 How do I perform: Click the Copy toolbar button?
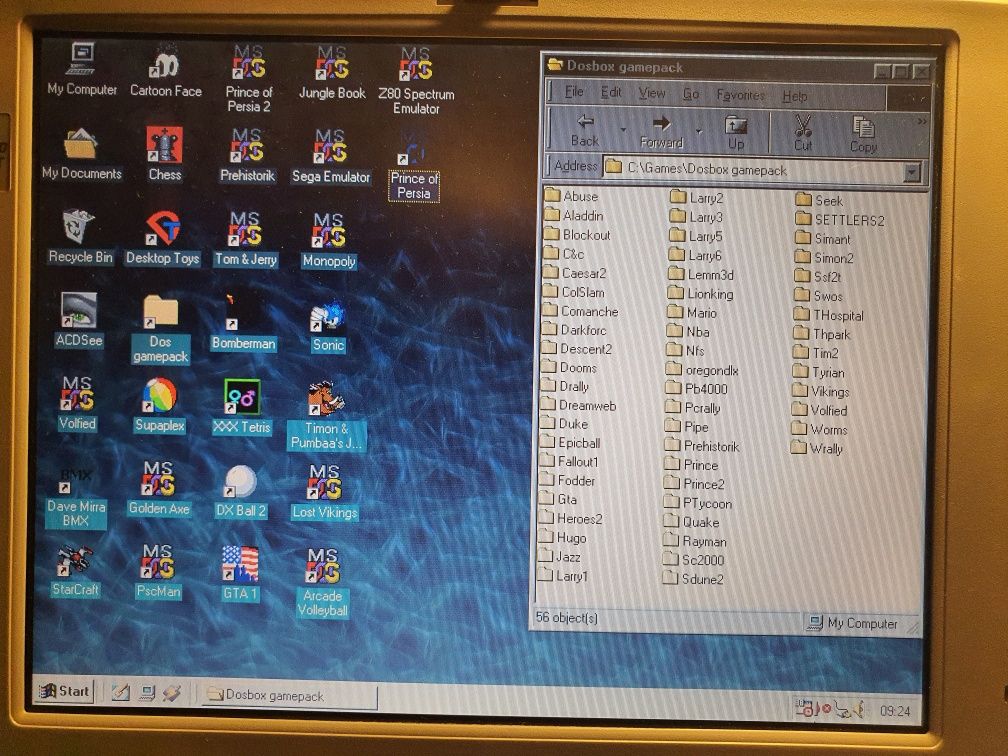[863, 135]
